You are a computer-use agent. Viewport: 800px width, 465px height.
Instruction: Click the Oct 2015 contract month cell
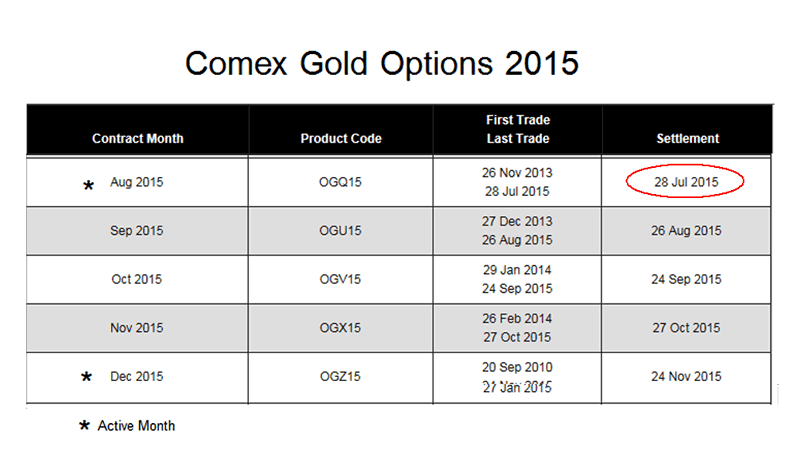click(x=138, y=279)
